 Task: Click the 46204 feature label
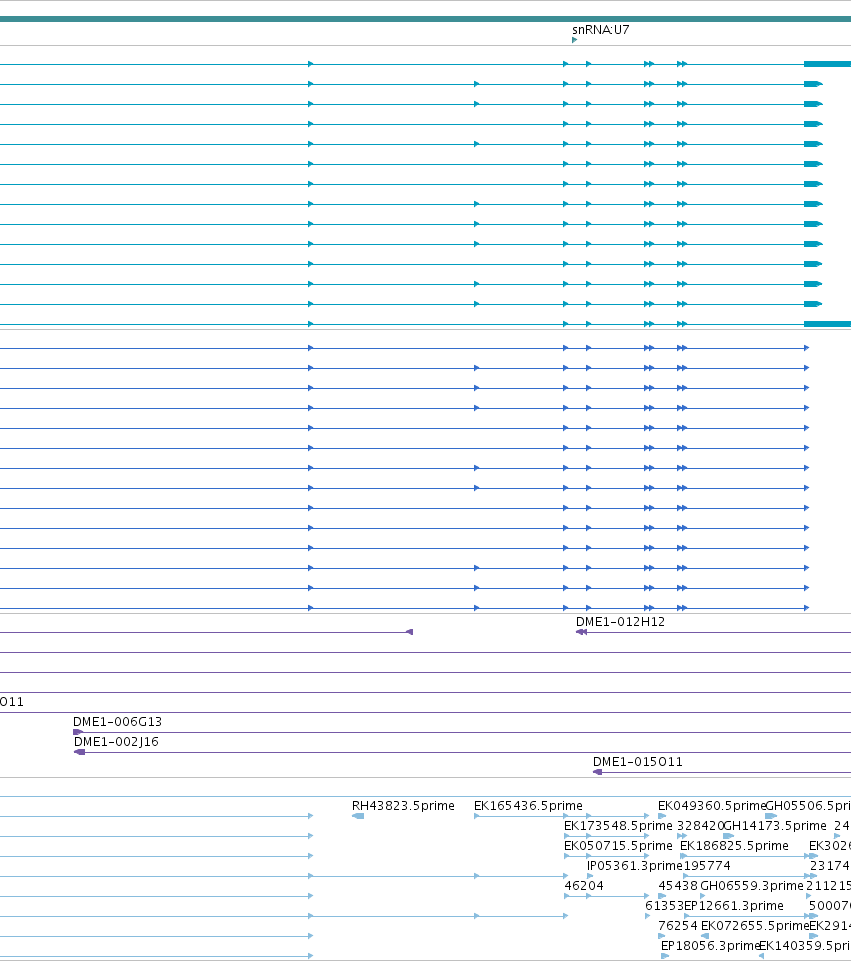pos(584,886)
